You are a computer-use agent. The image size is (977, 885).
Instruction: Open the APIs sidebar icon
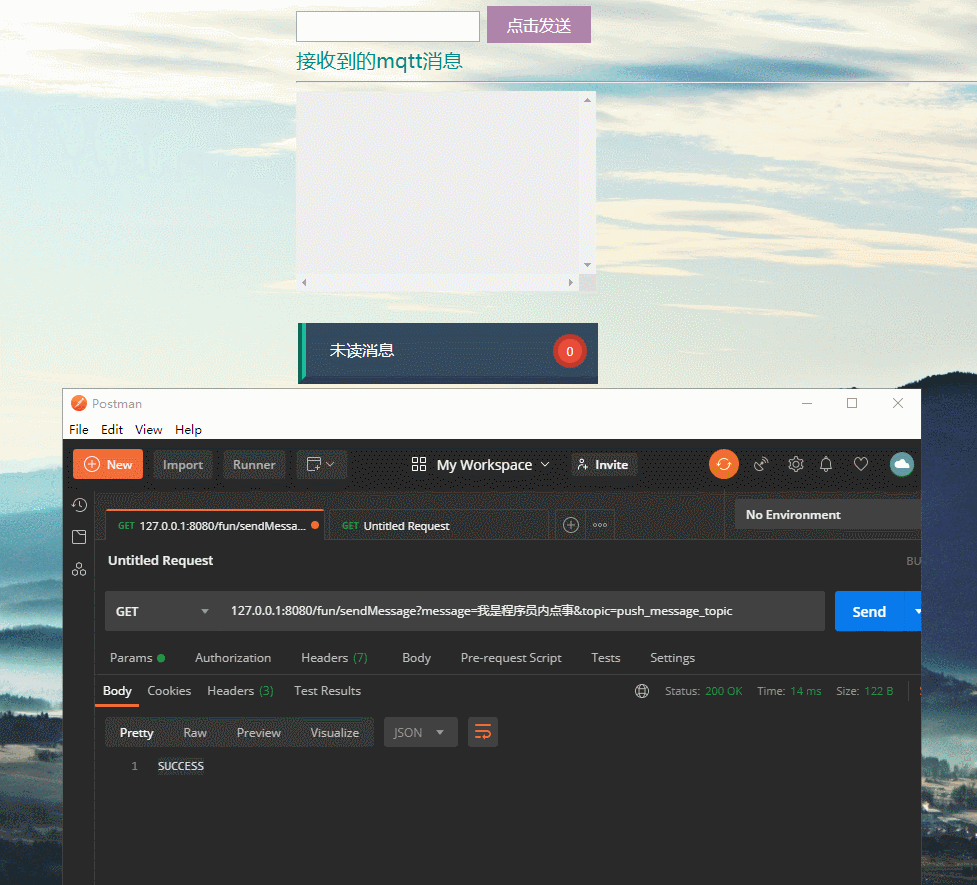pyautogui.click(x=79, y=569)
